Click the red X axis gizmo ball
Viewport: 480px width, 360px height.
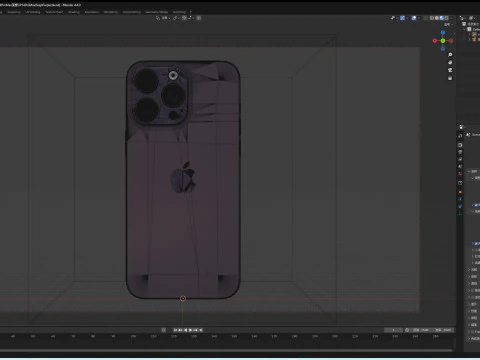[x=434, y=41]
